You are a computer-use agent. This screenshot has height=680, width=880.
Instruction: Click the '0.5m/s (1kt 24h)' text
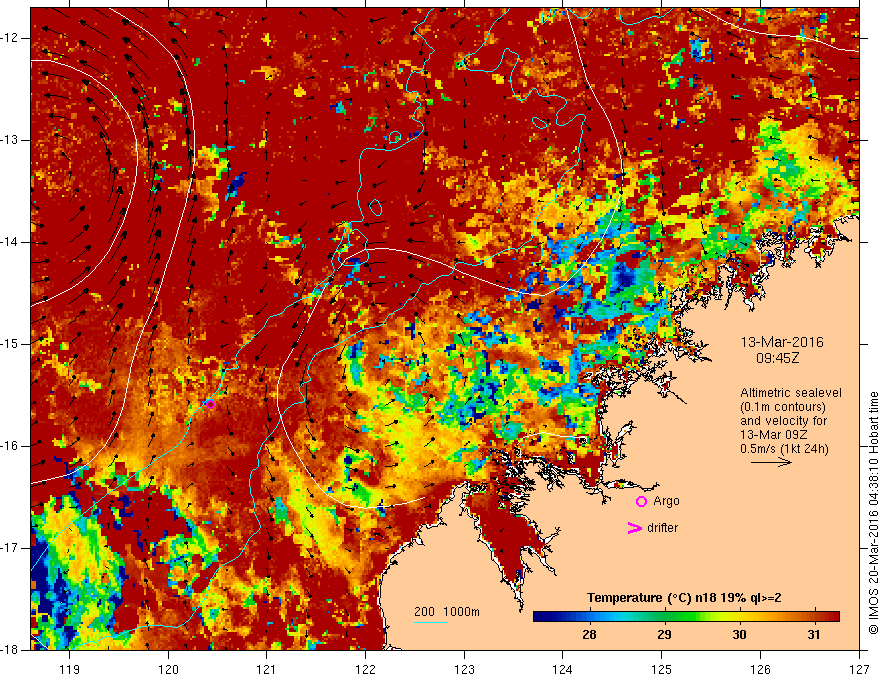[x=784, y=448]
